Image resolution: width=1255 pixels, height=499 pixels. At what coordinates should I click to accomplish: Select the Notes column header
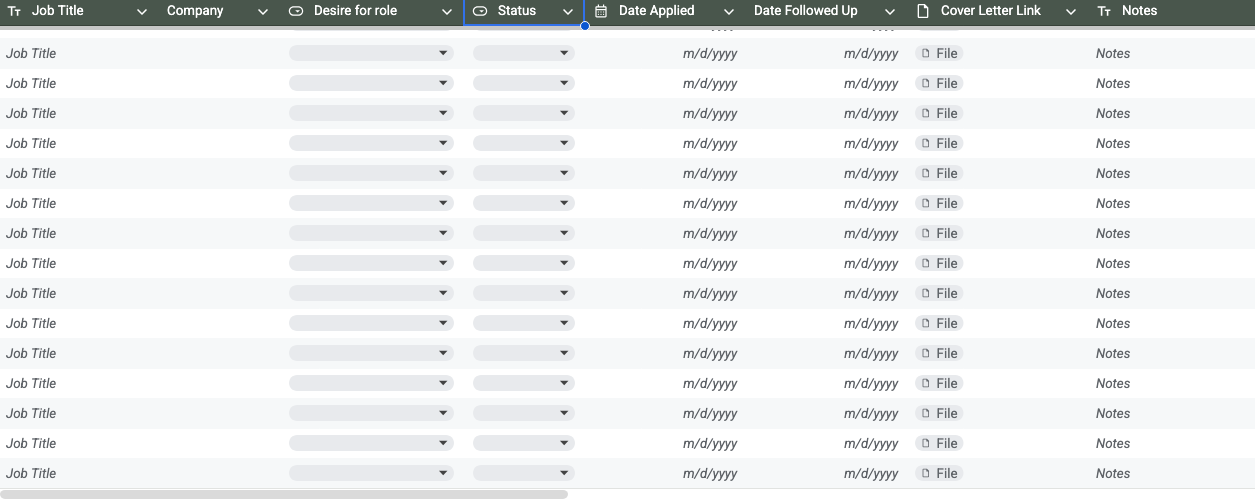click(1140, 11)
